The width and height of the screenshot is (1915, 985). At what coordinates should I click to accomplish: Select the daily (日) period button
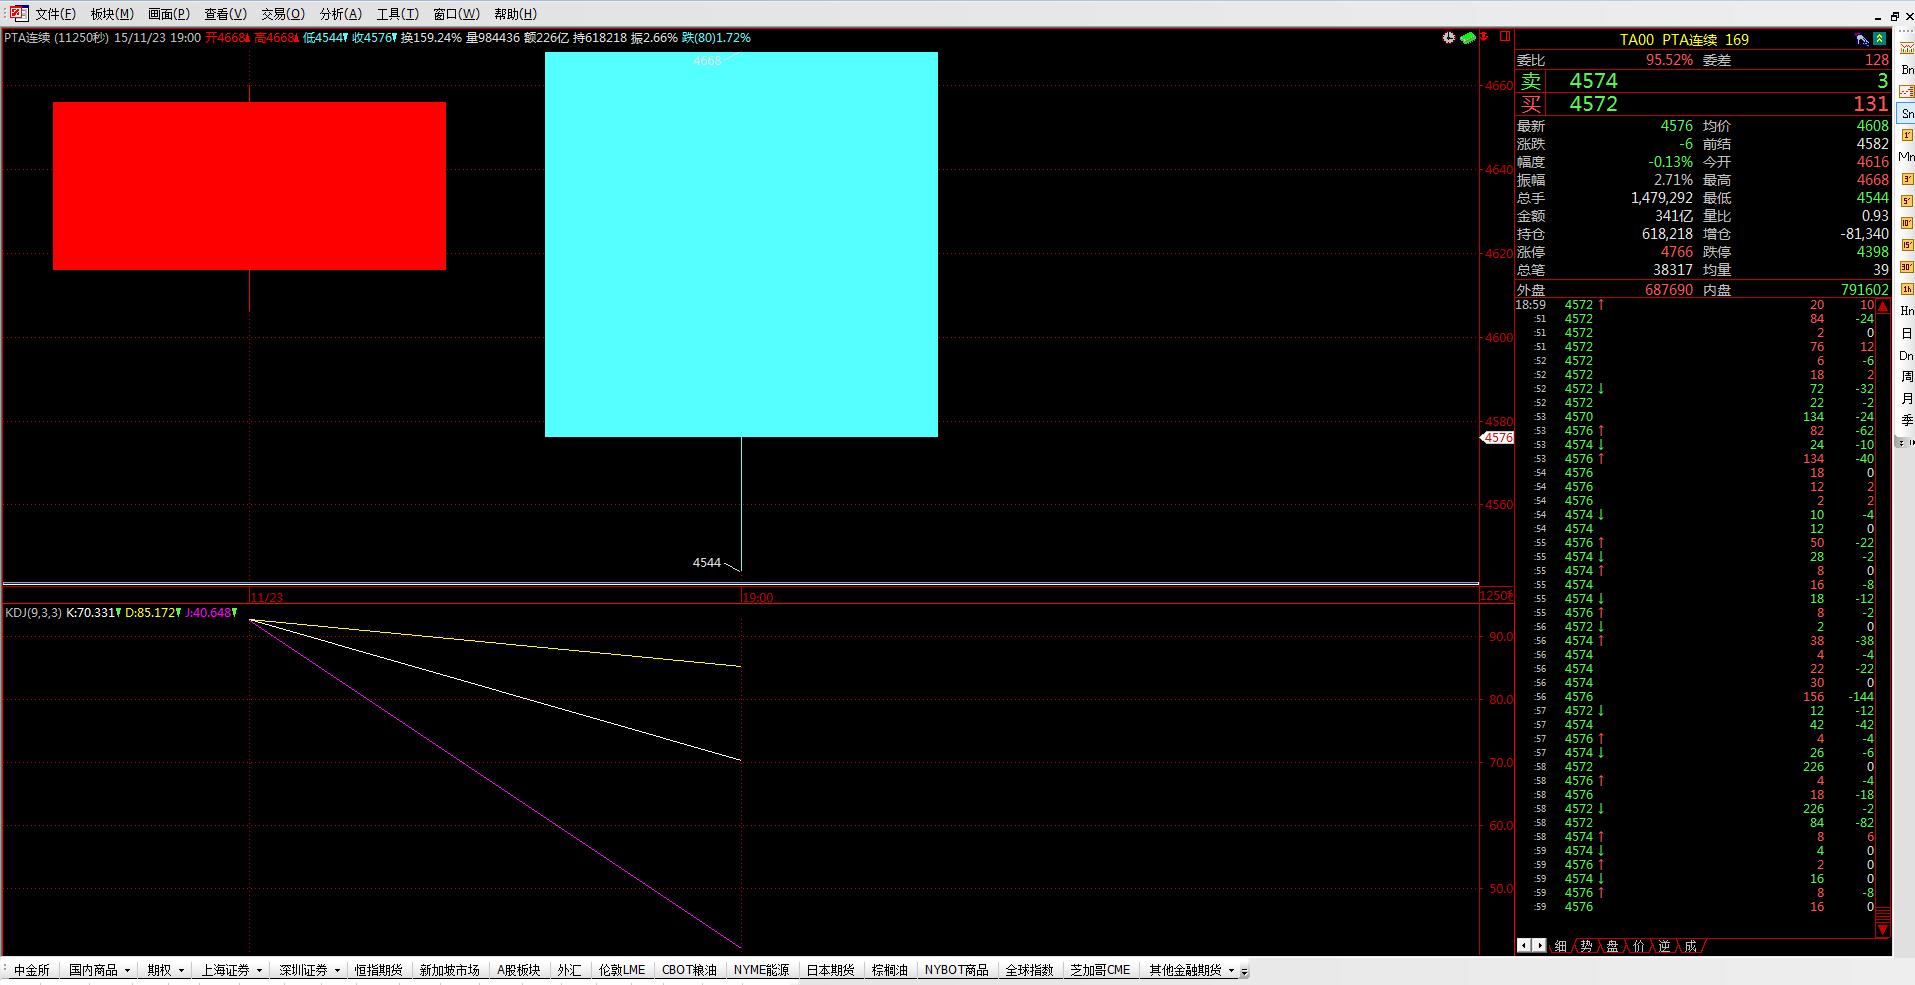pos(1907,333)
